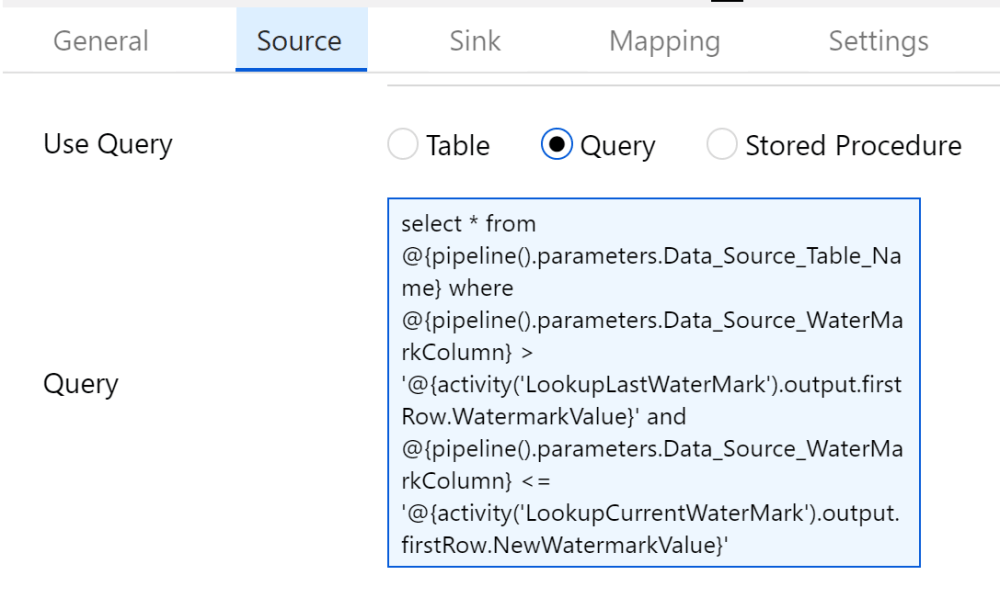Switch to the Sink tab
This screenshot has height=598, width=1000.
pyautogui.click(x=475, y=41)
